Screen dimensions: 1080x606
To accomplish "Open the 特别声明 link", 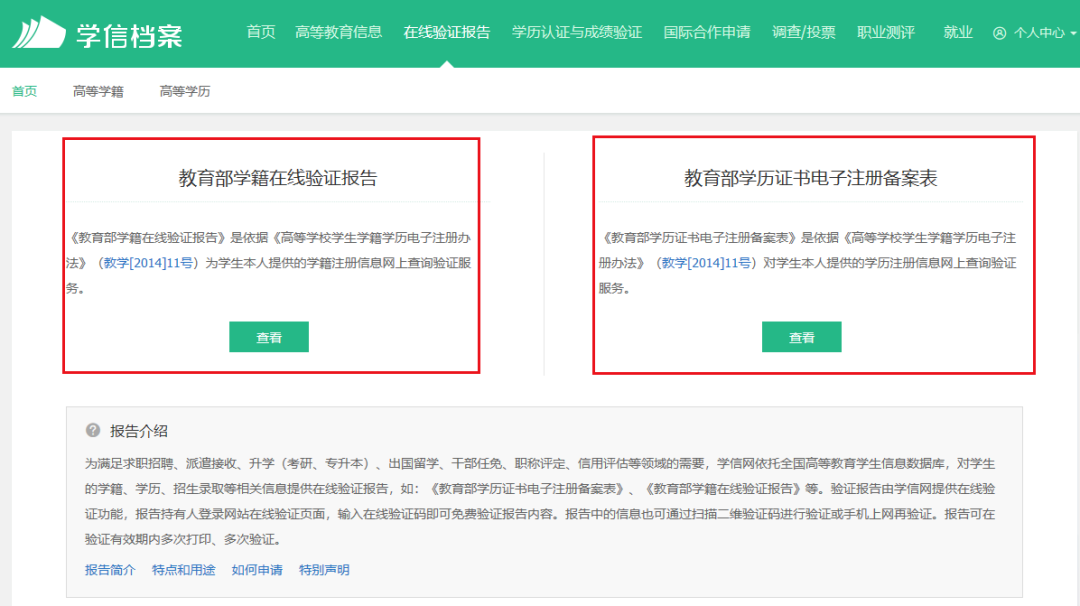I will (x=324, y=570).
